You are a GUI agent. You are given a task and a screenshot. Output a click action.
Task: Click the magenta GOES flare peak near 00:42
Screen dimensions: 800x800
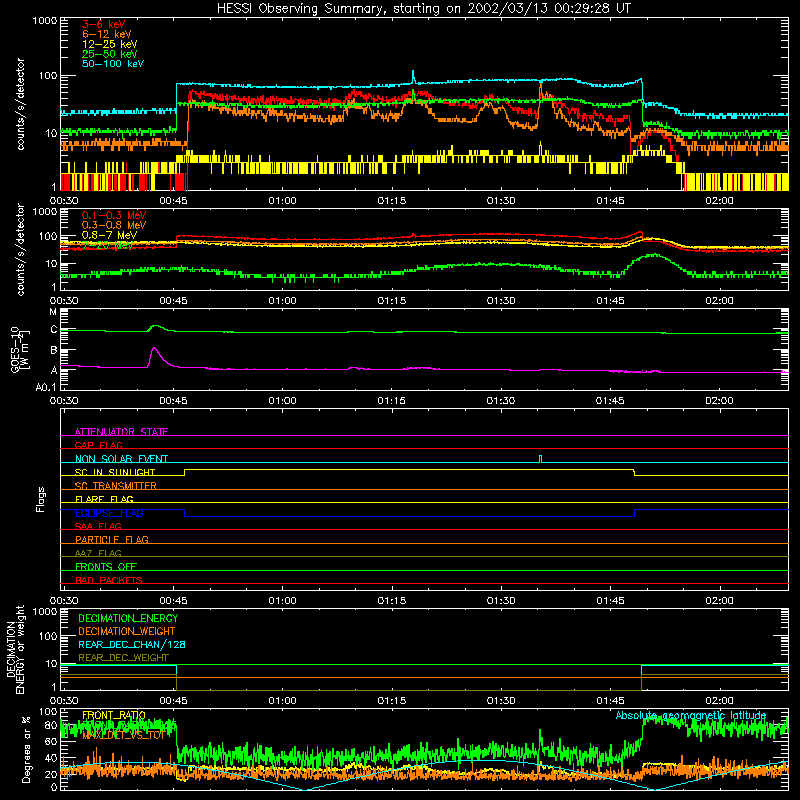[x=154, y=348]
